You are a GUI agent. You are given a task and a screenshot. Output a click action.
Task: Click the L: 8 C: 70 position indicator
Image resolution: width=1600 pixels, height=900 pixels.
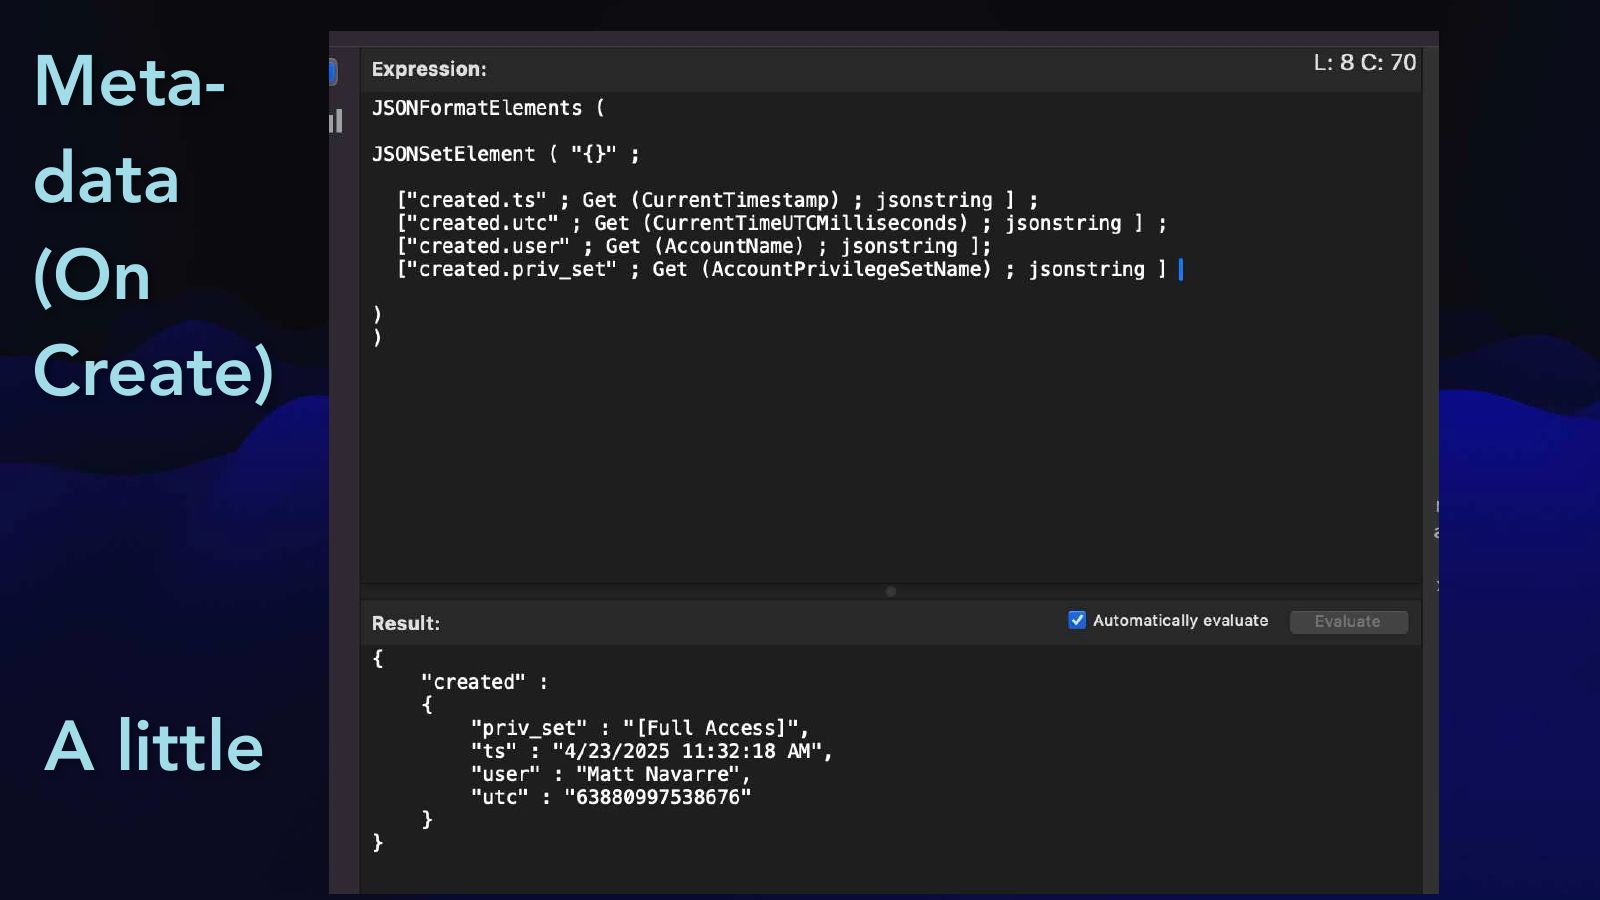pos(1364,63)
